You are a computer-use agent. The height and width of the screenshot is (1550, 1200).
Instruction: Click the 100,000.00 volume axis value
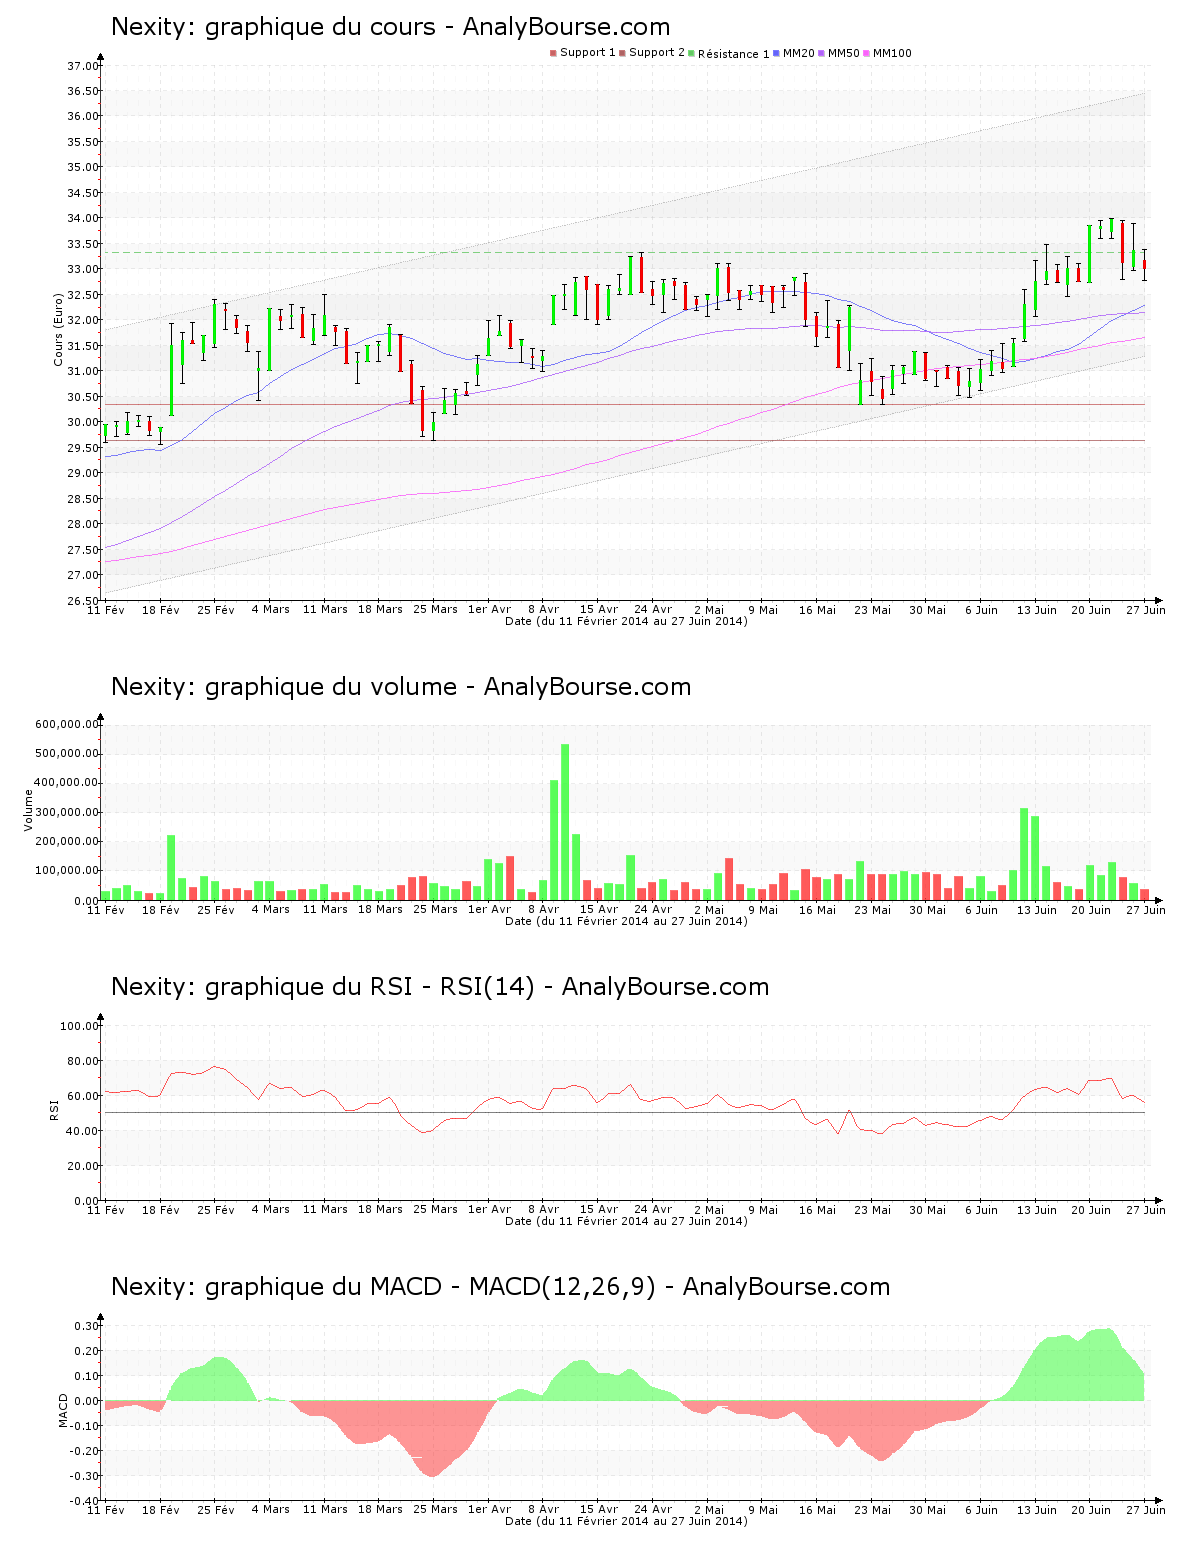pos(67,871)
